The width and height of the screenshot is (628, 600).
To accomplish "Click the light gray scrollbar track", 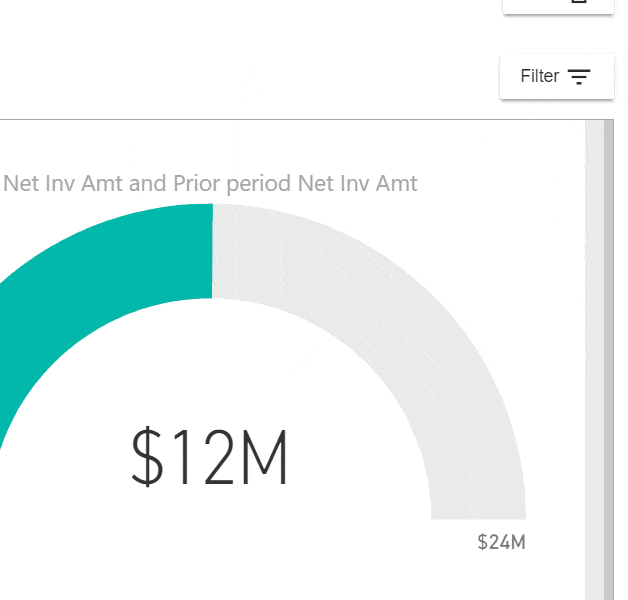I will pyautogui.click(x=594, y=350).
